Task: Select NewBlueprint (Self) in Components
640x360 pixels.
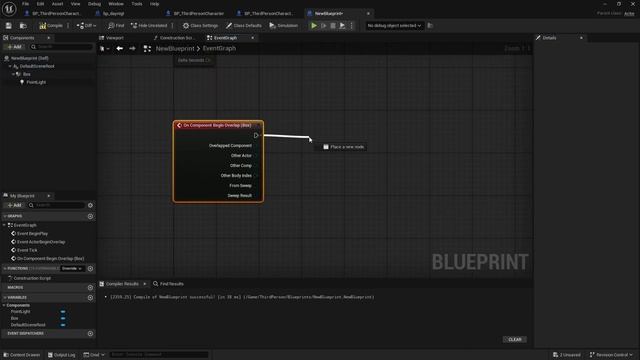Action: (29, 58)
